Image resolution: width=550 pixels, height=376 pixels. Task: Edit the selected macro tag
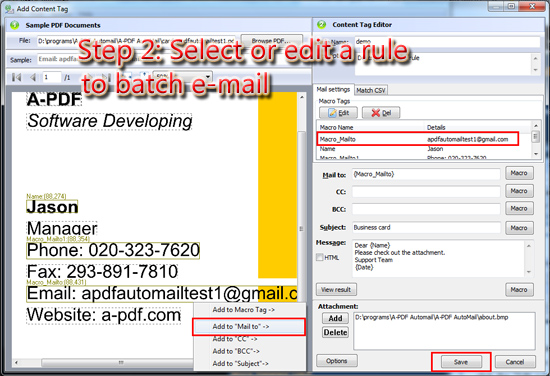338,113
